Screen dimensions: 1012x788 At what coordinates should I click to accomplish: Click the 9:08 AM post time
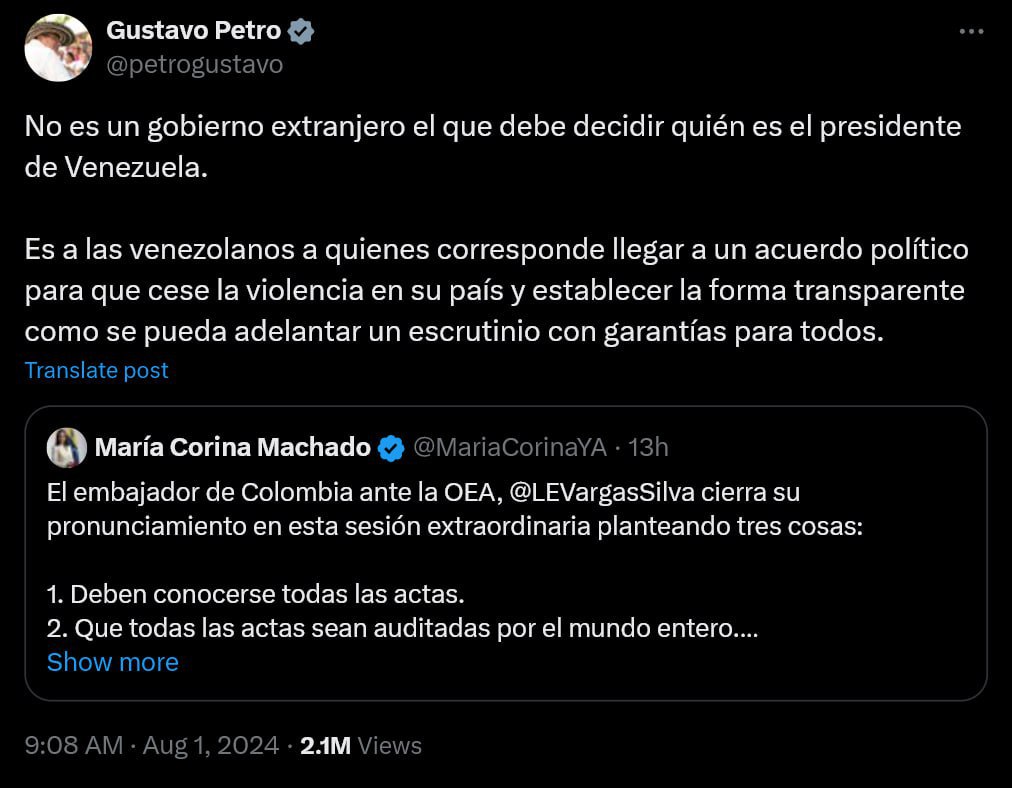tap(73, 746)
